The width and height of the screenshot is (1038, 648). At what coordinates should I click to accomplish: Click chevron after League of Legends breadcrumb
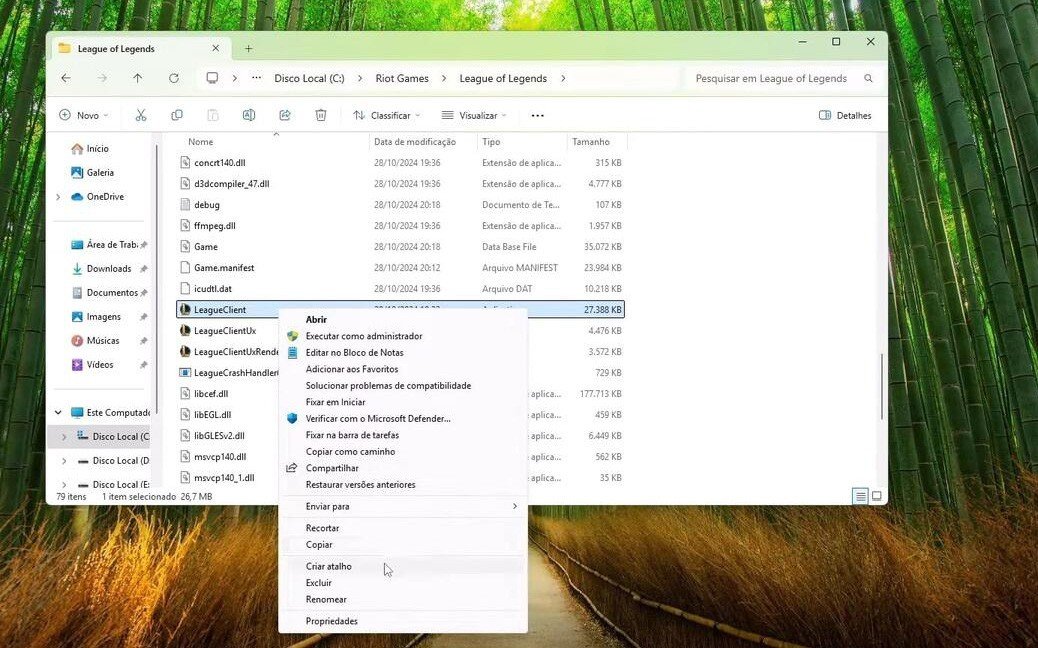pyautogui.click(x=563, y=78)
